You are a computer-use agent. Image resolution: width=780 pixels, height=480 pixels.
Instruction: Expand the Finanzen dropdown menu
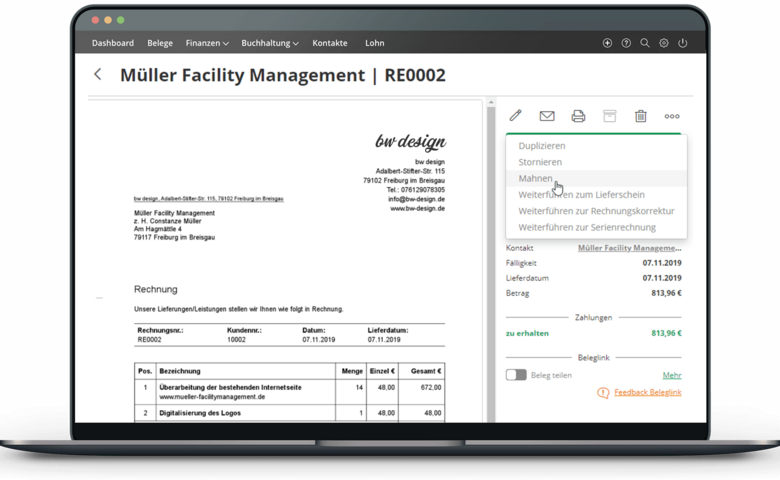(207, 44)
